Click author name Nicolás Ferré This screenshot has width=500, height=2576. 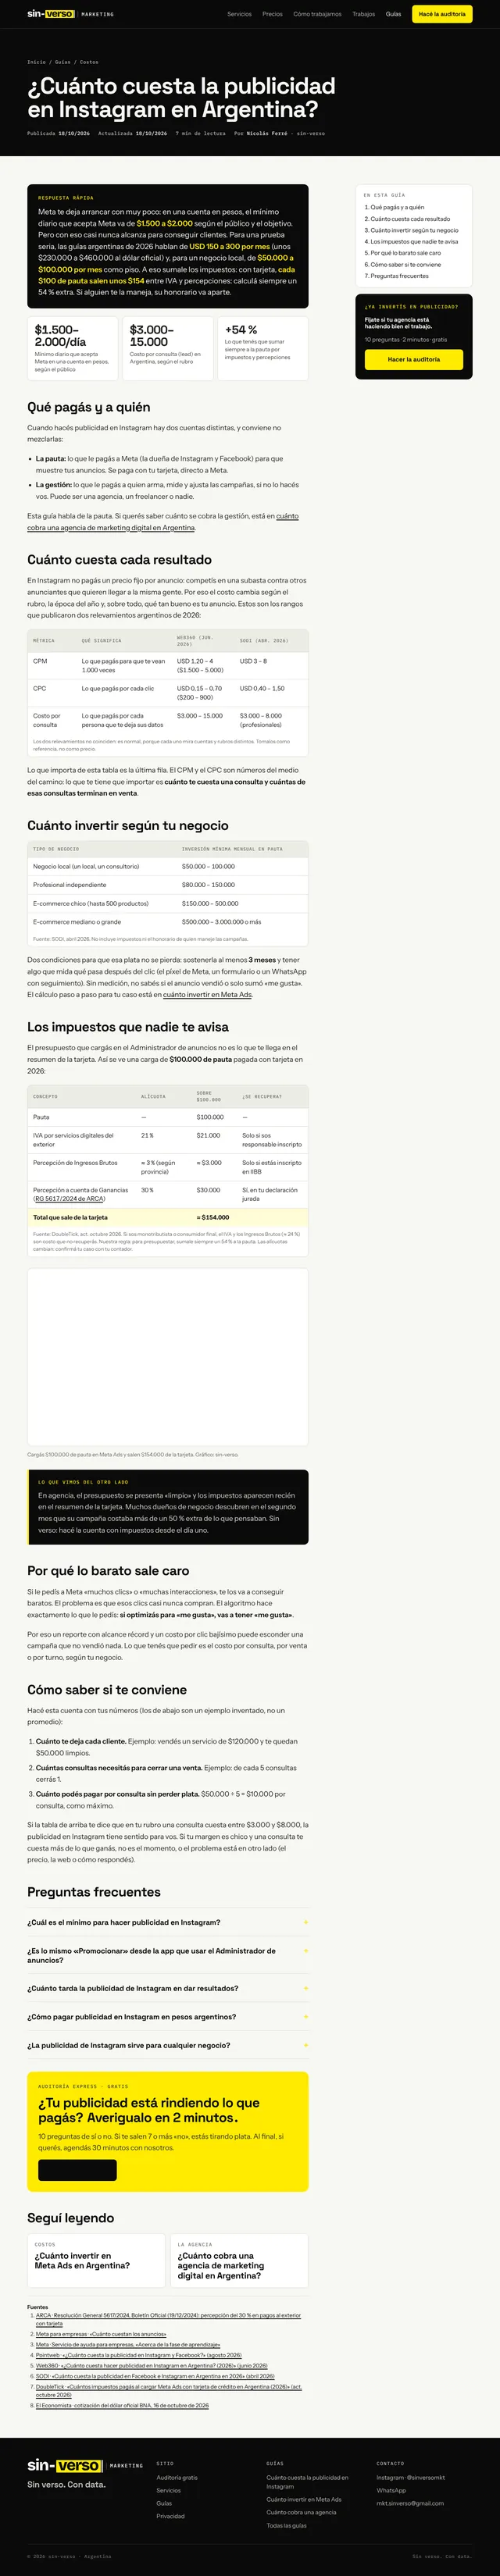tap(267, 133)
